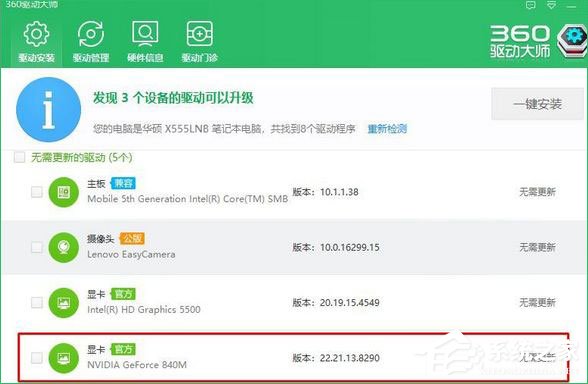Switch to the 驱动管理 tab
This screenshot has height=384, width=588.
pos(91,41)
